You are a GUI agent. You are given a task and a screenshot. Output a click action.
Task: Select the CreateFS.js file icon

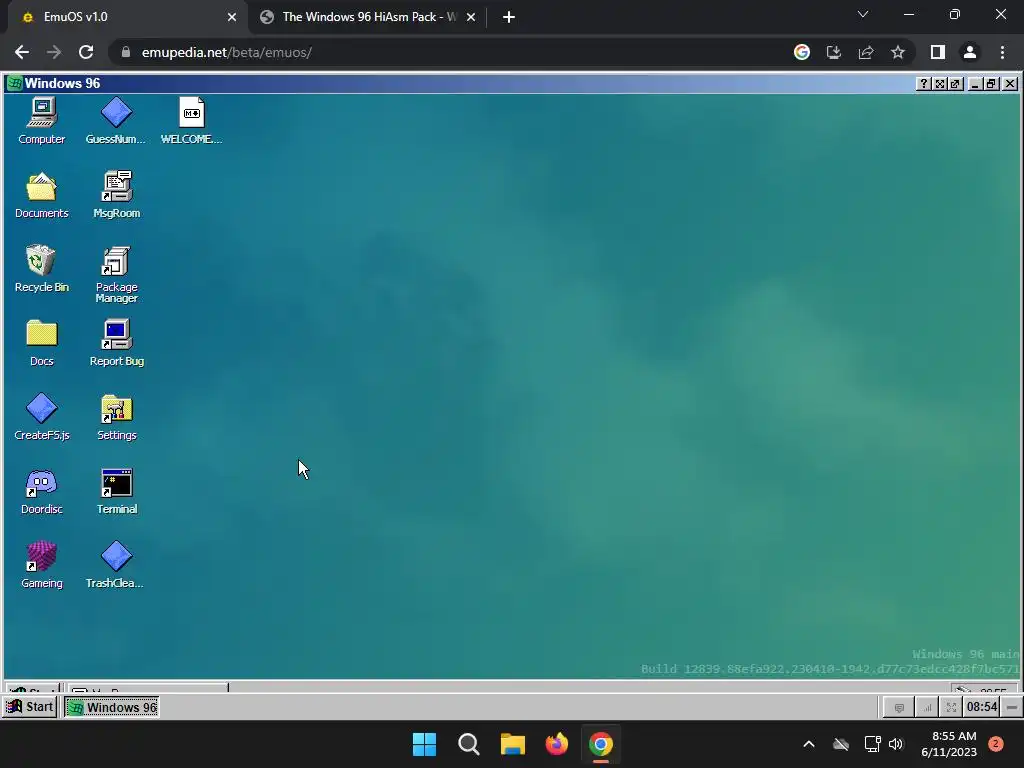pyautogui.click(x=41, y=417)
